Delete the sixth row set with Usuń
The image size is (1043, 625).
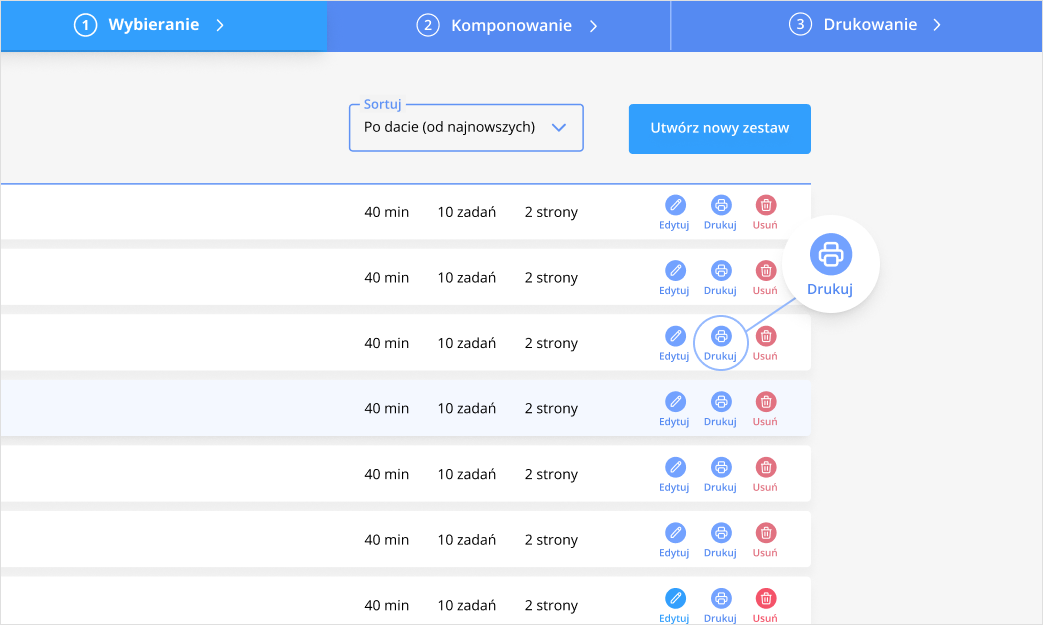tap(766, 533)
